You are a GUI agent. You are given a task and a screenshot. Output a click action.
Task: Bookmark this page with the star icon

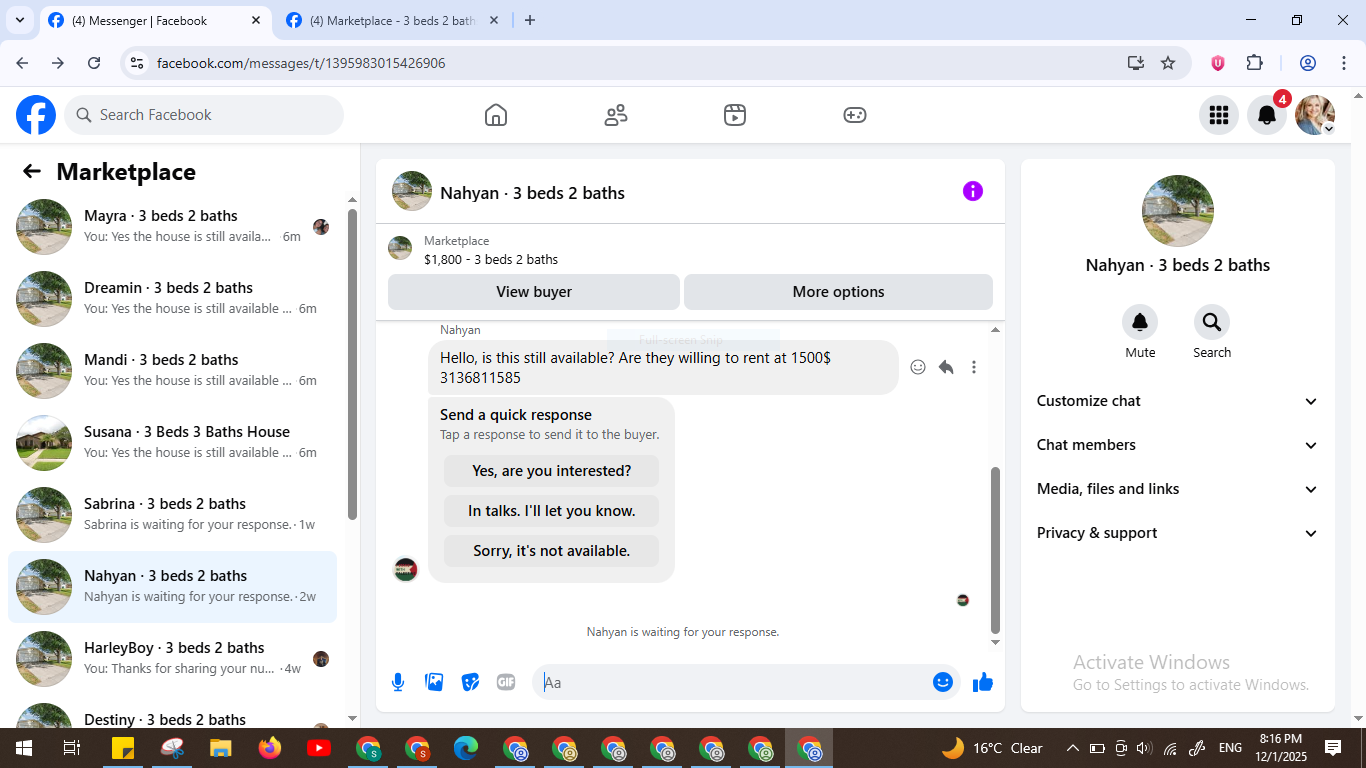pyautogui.click(x=1168, y=63)
